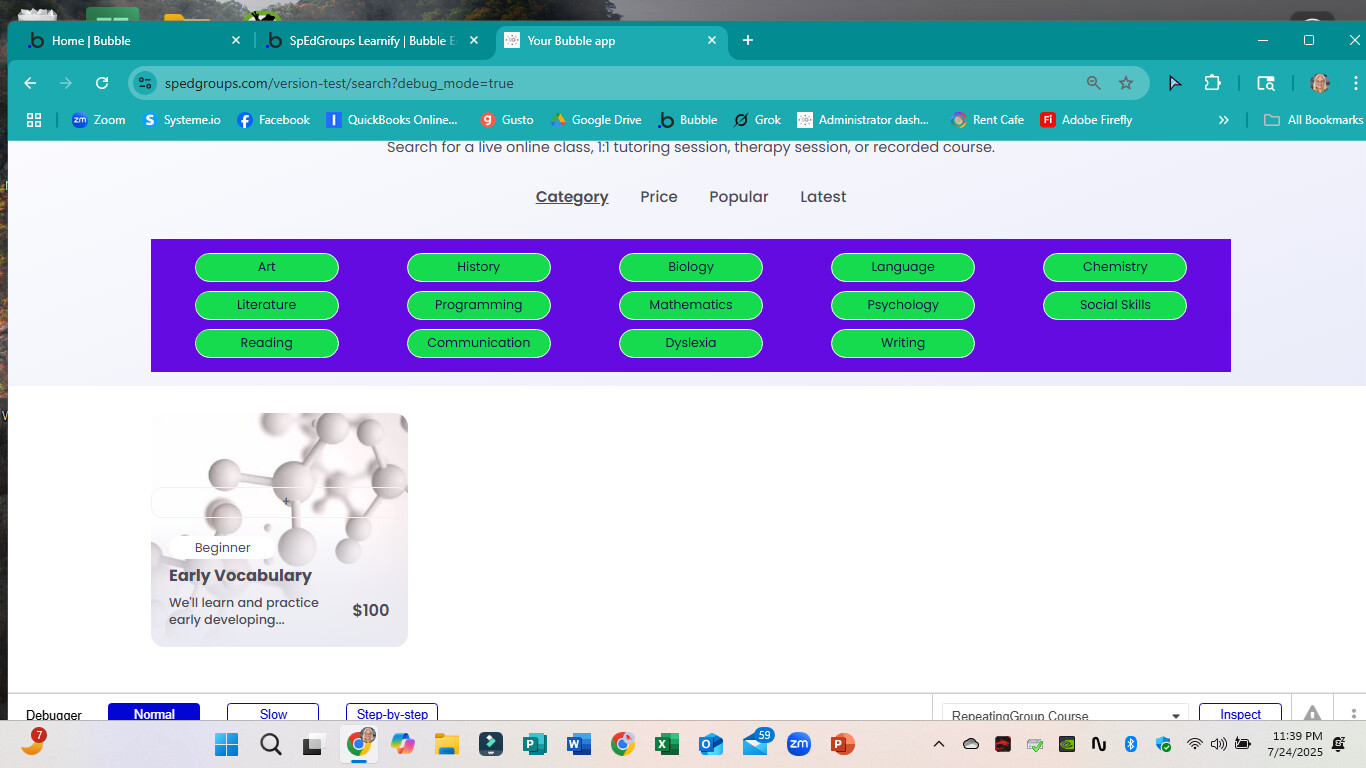Open the Adobe Firefly bookmark

[1087, 120]
